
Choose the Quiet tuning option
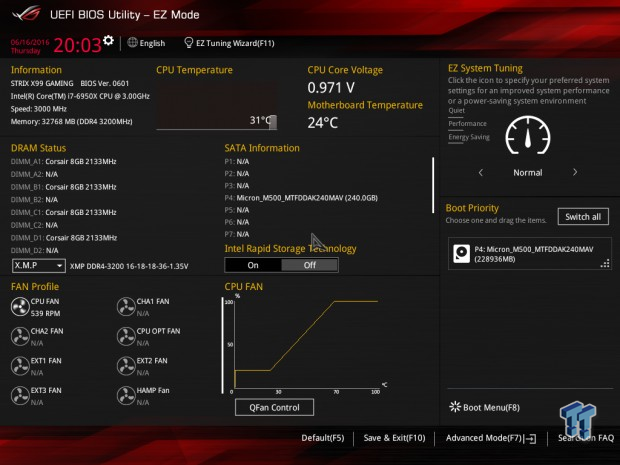456,111
